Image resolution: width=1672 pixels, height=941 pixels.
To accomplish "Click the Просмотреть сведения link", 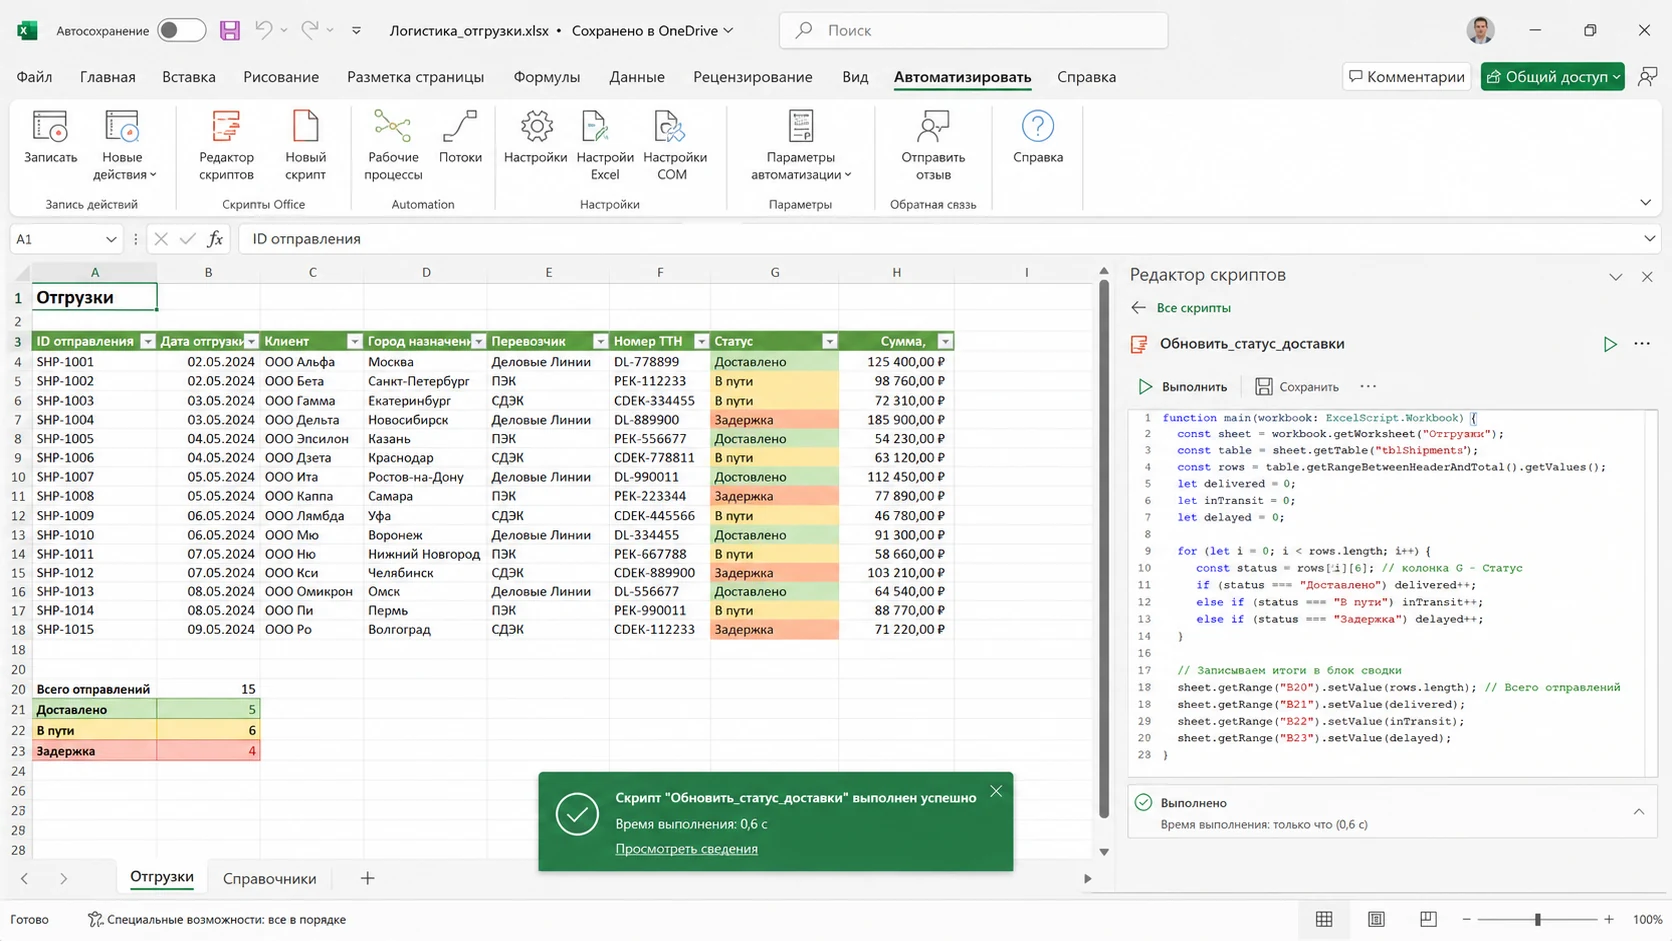I will 686,849.
